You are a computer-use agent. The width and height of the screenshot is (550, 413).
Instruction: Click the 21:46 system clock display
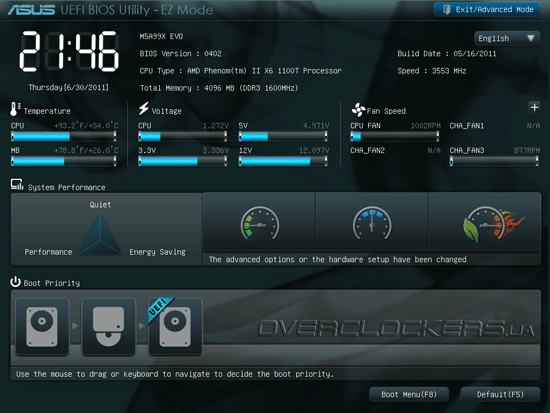[x=69, y=51]
